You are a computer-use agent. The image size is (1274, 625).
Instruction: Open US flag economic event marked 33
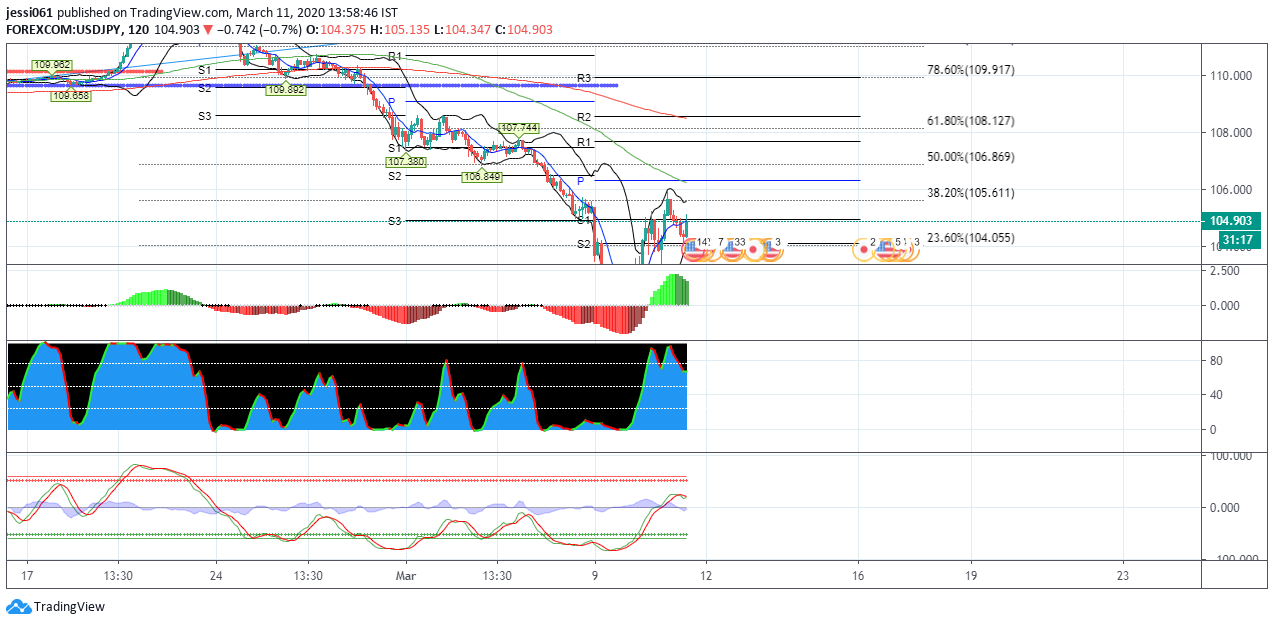[x=732, y=250]
